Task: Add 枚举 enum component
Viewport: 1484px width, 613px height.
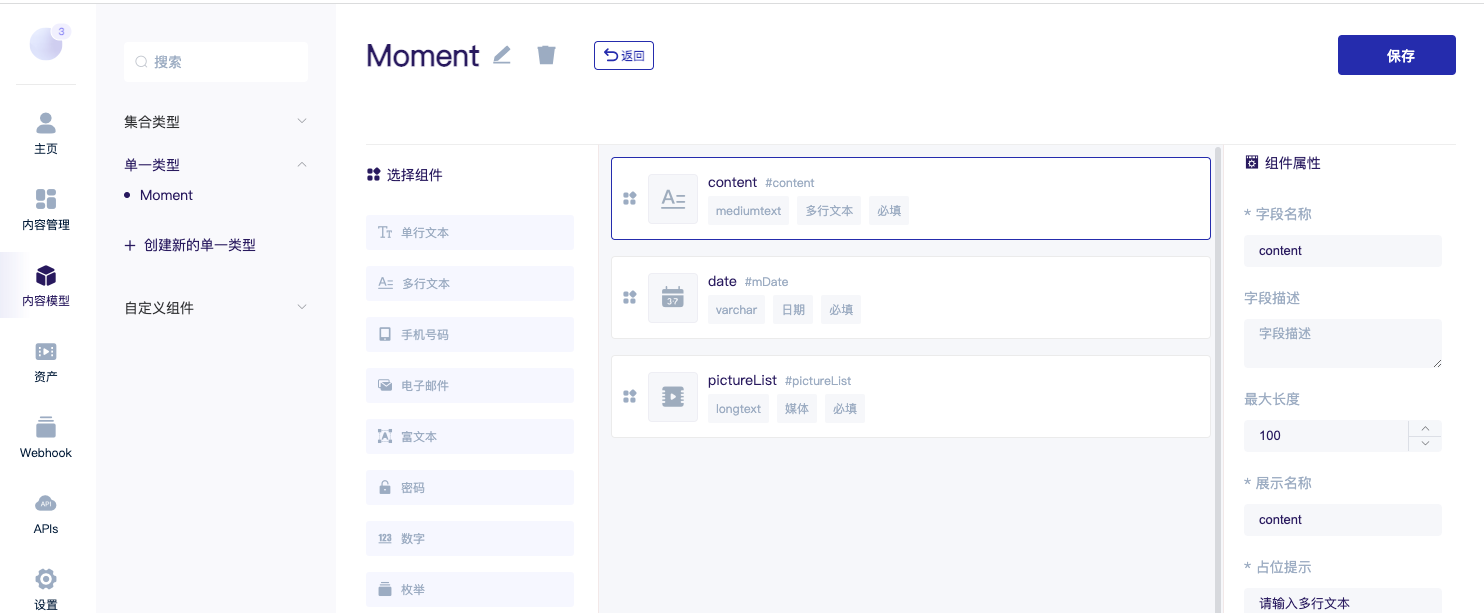Action: [470, 589]
